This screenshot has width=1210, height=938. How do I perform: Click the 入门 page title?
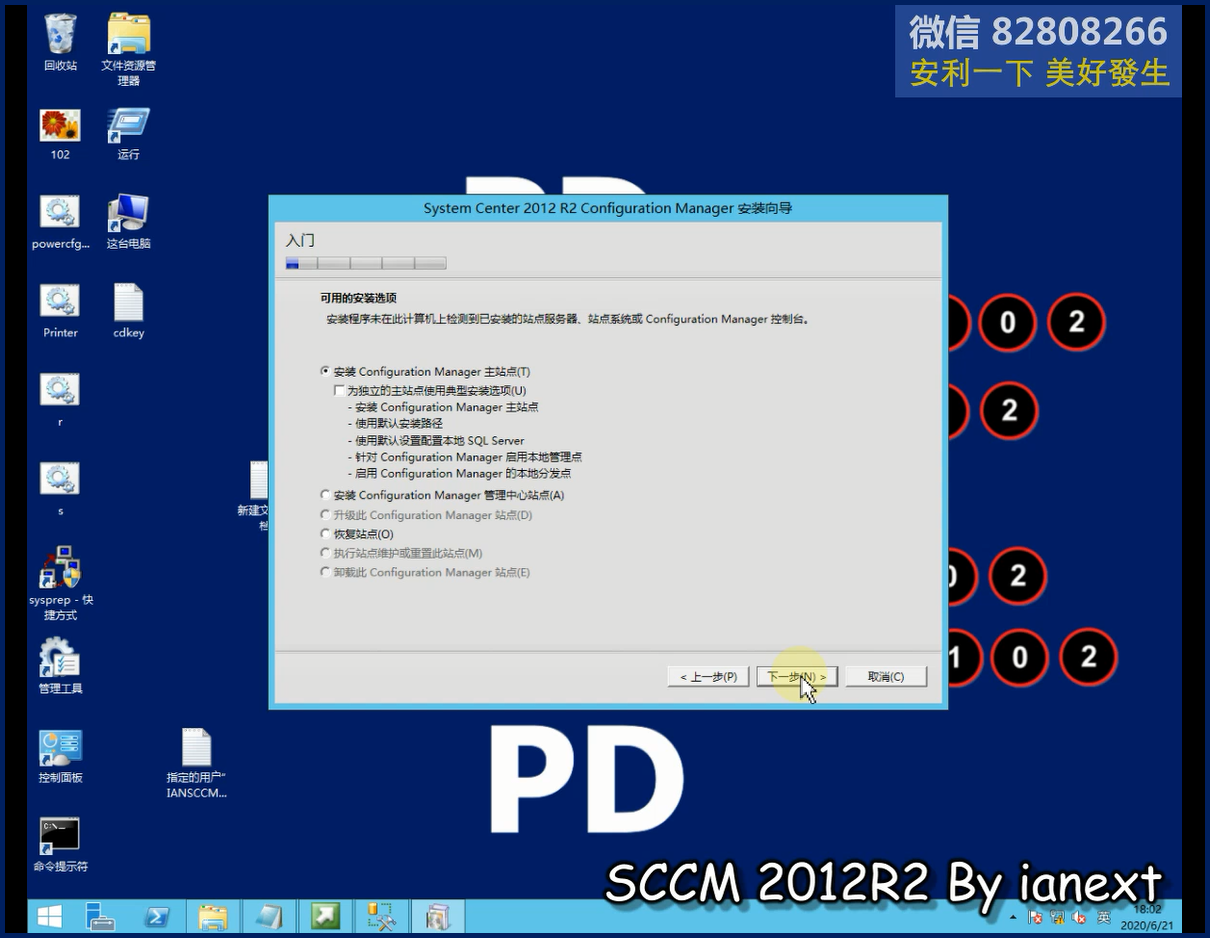pyautogui.click(x=300, y=241)
